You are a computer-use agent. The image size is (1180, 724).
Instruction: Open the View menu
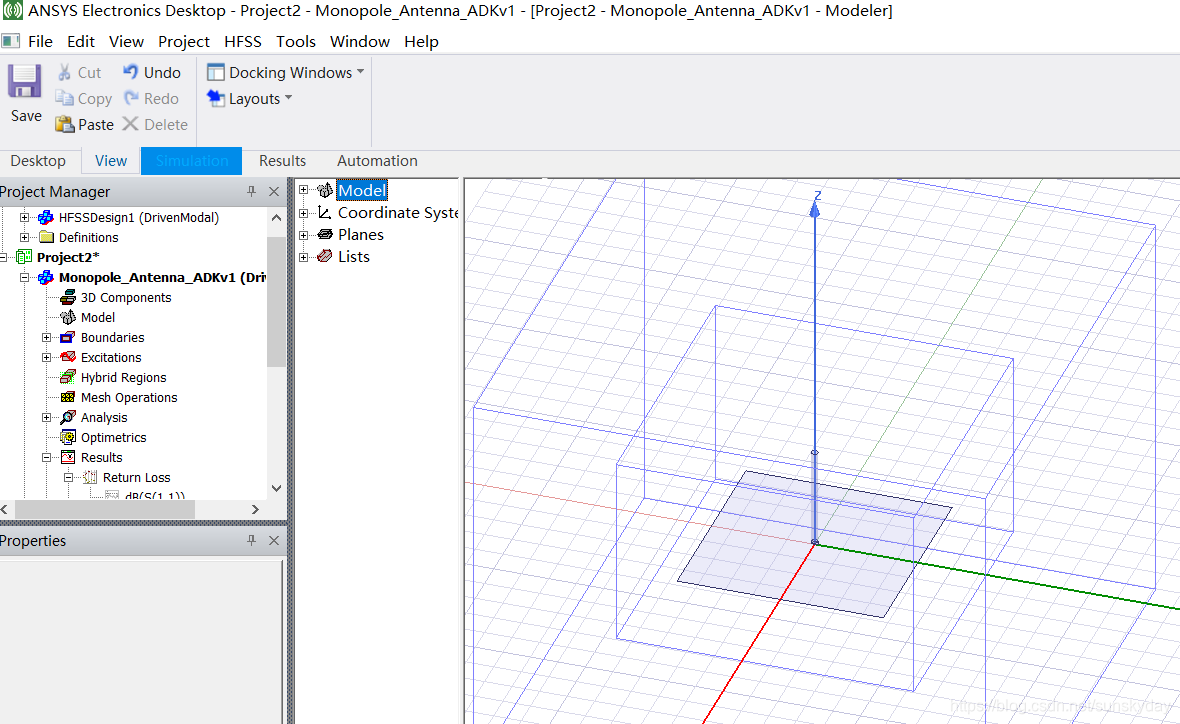point(126,41)
